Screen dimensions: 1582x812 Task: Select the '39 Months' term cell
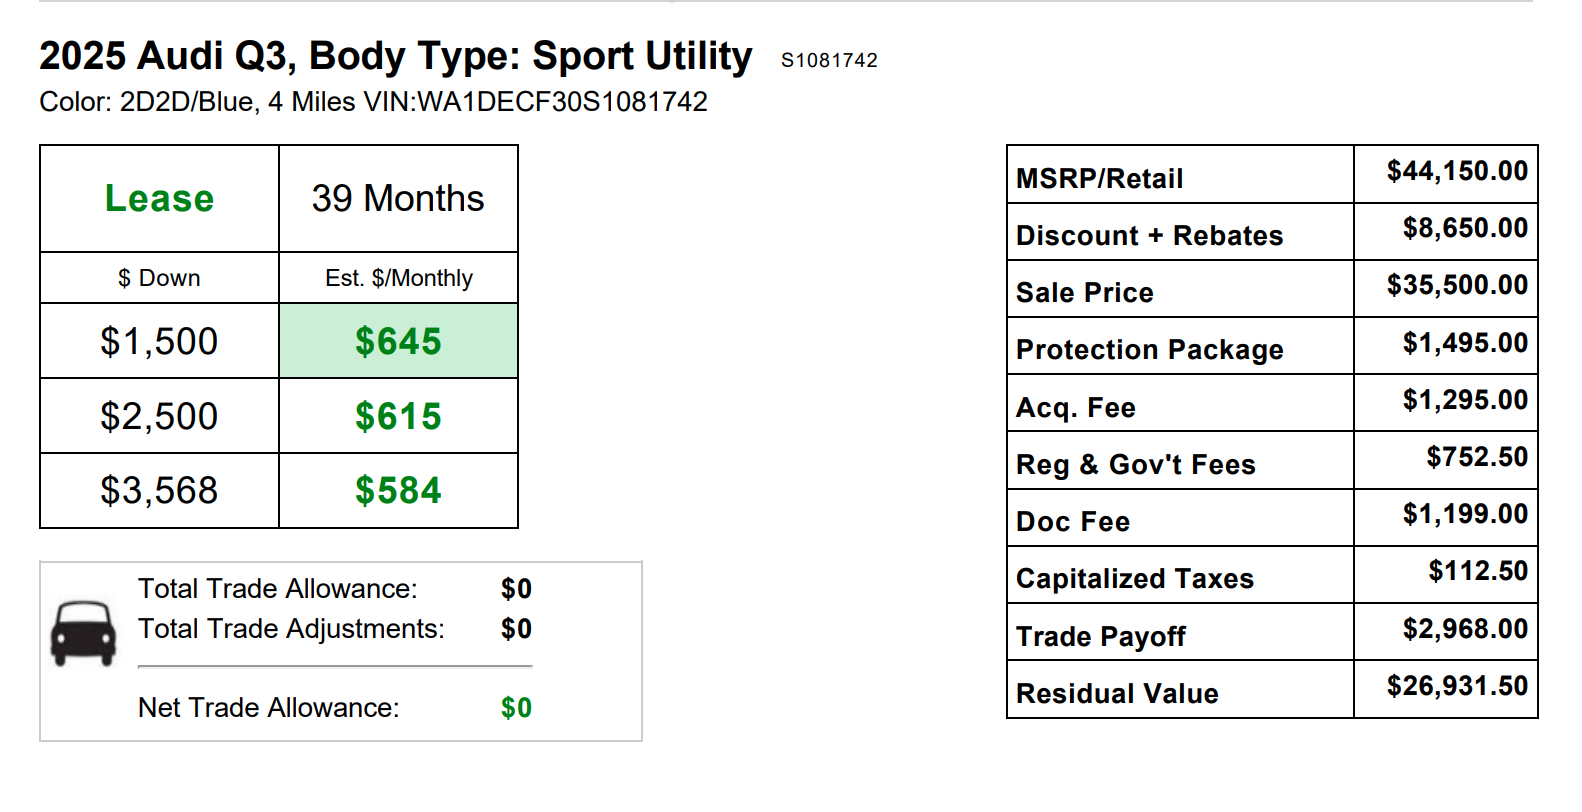398,198
